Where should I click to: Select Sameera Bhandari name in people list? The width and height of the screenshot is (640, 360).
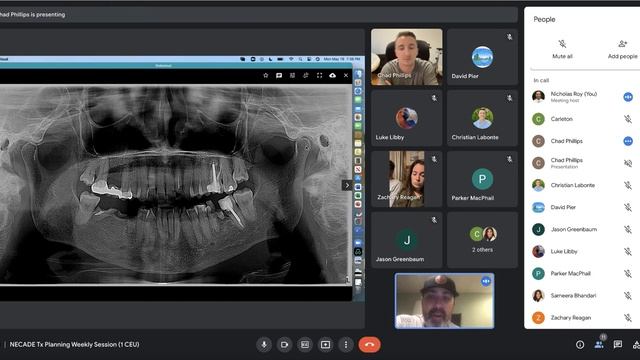tap(573, 296)
